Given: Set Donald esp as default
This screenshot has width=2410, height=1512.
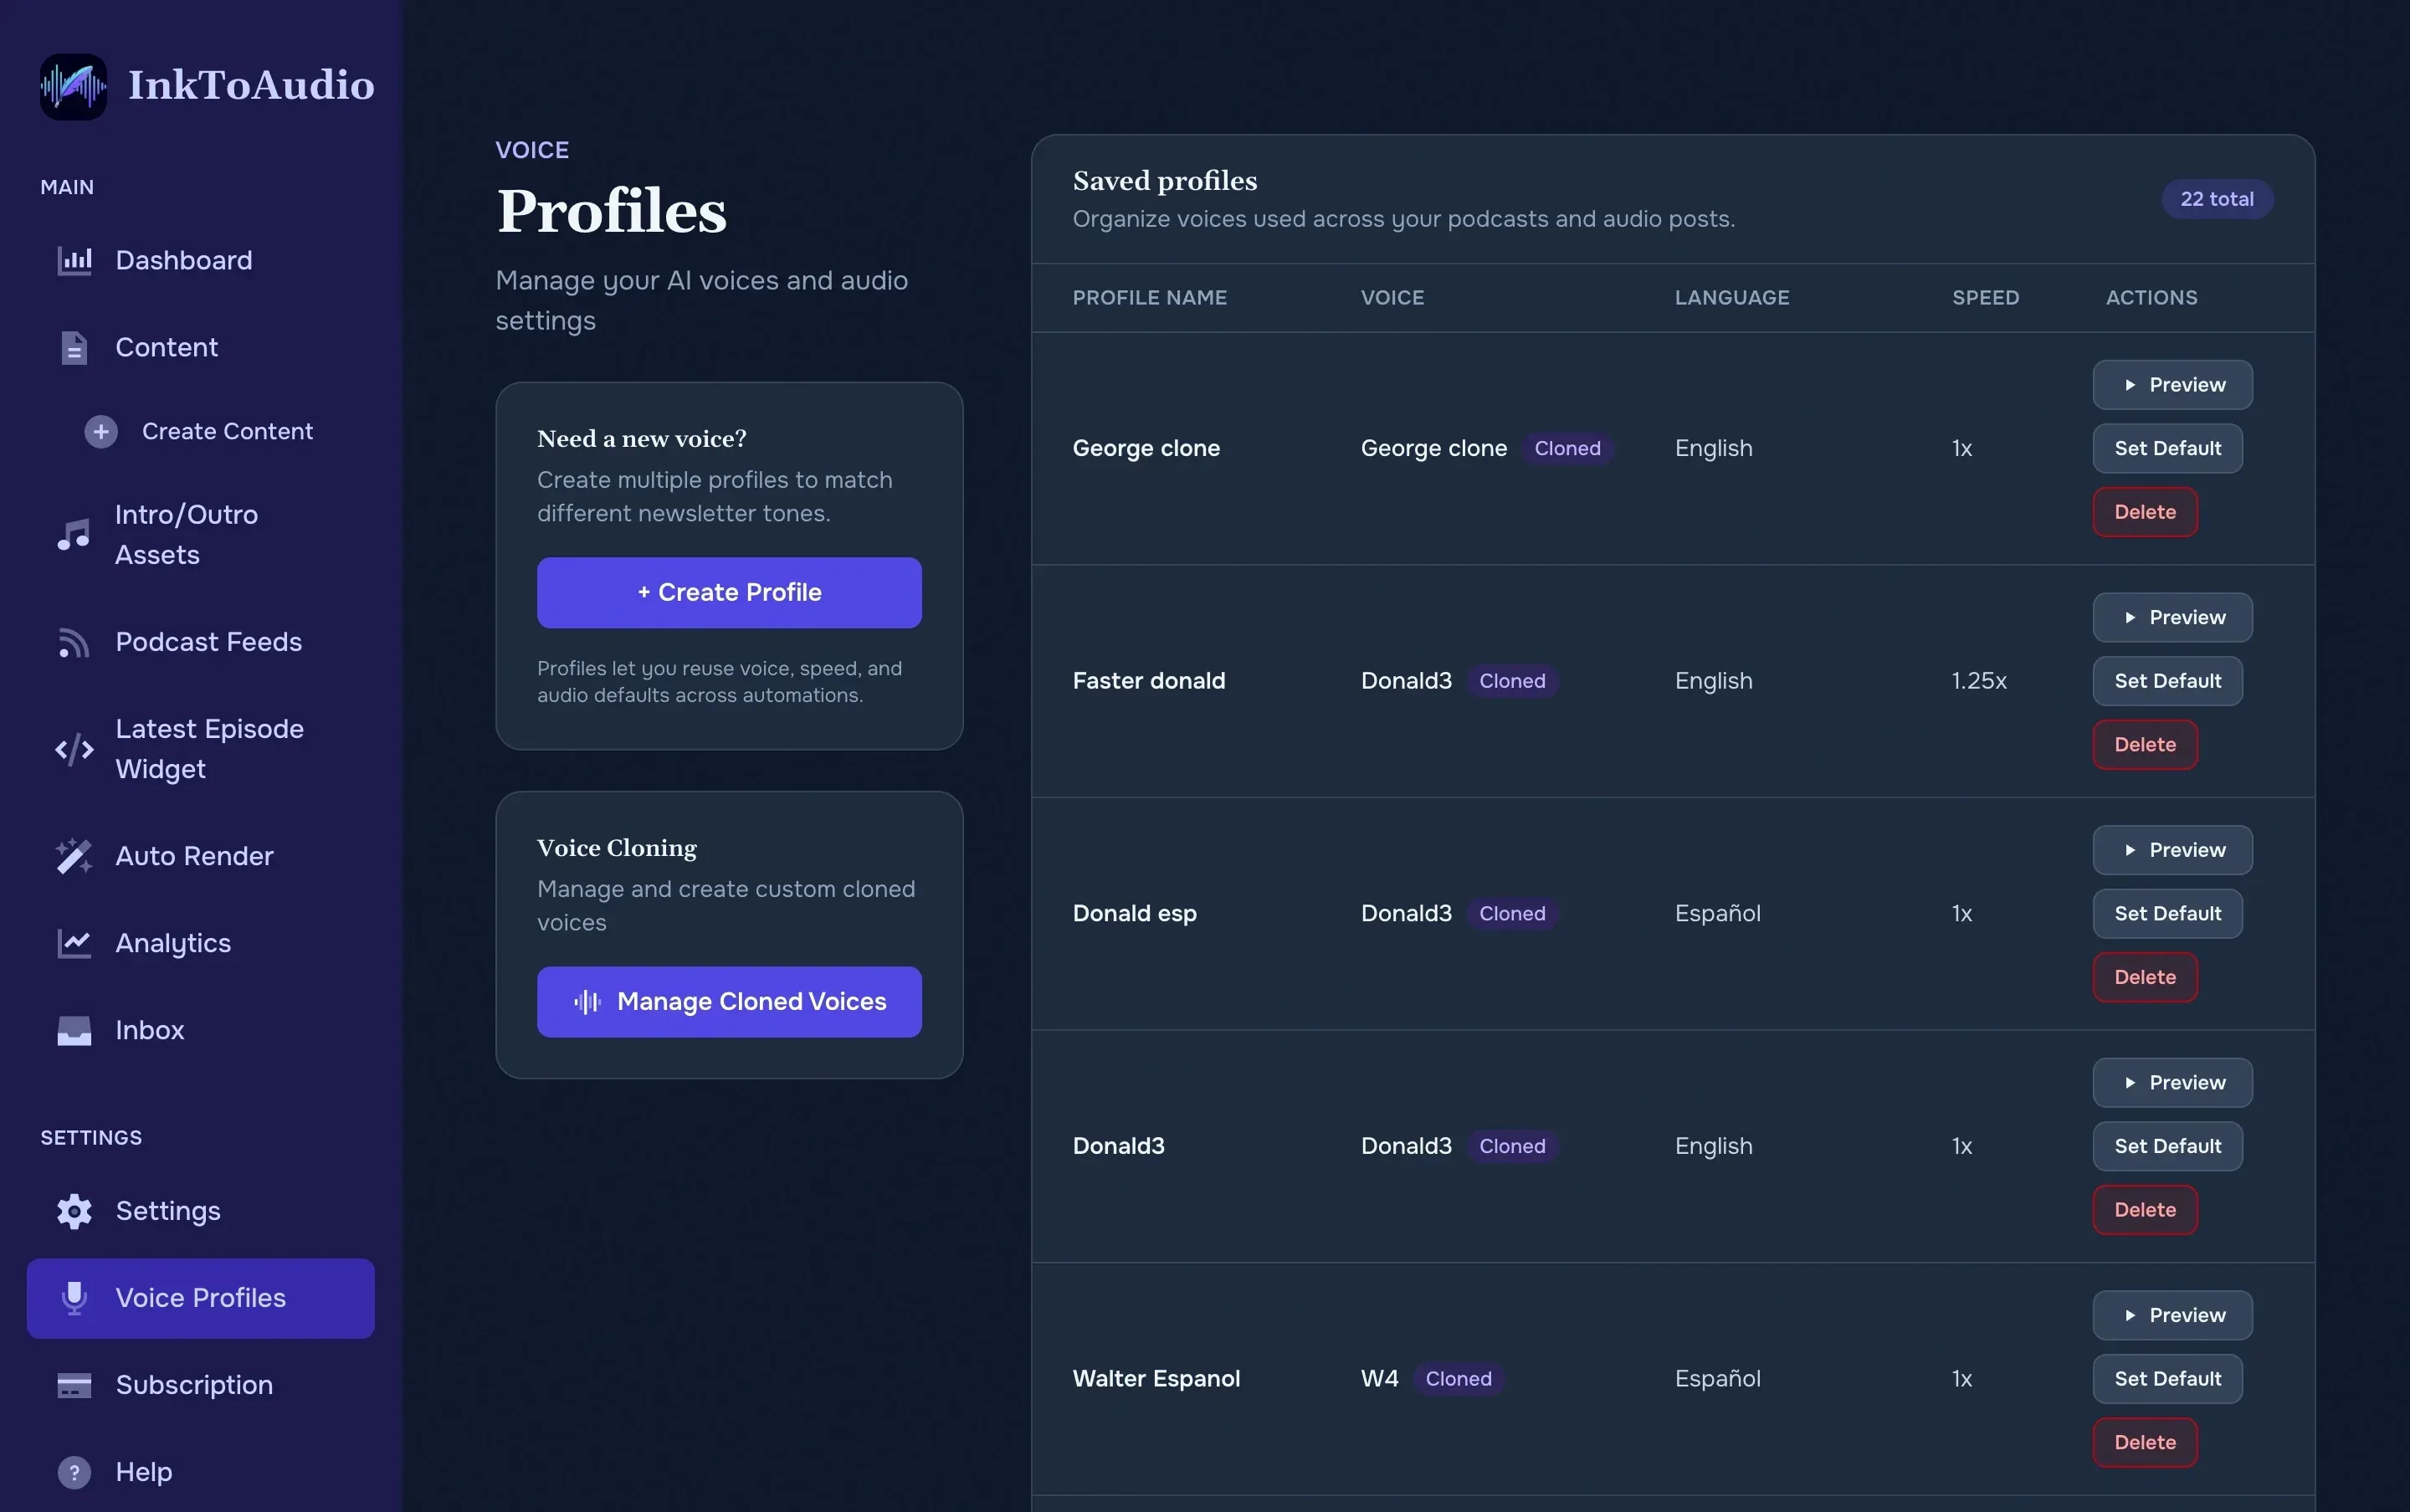Looking at the screenshot, I should pyautogui.click(x=2167, y=915).
